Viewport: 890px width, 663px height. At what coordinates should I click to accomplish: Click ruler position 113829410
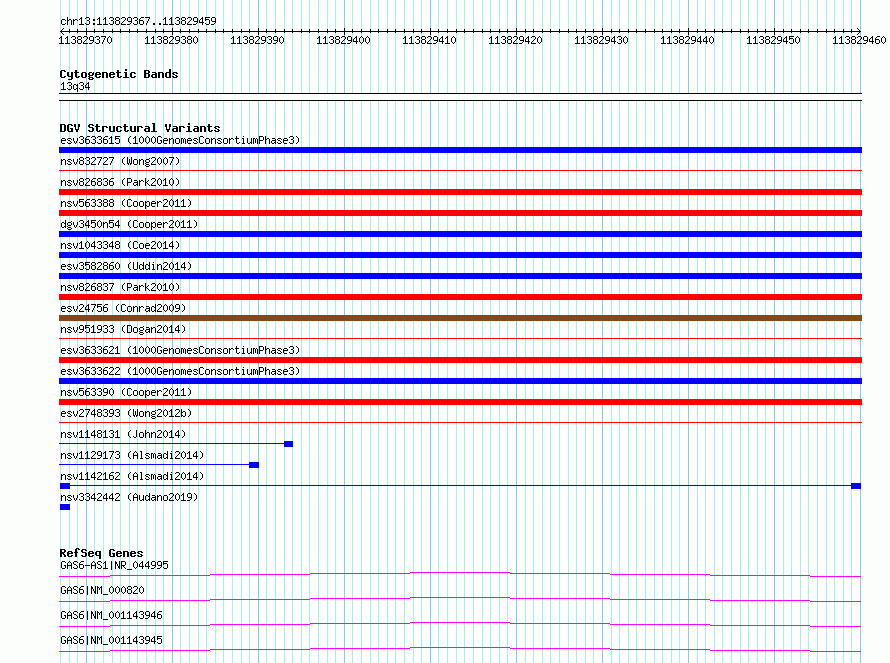[x=429, y=40]
